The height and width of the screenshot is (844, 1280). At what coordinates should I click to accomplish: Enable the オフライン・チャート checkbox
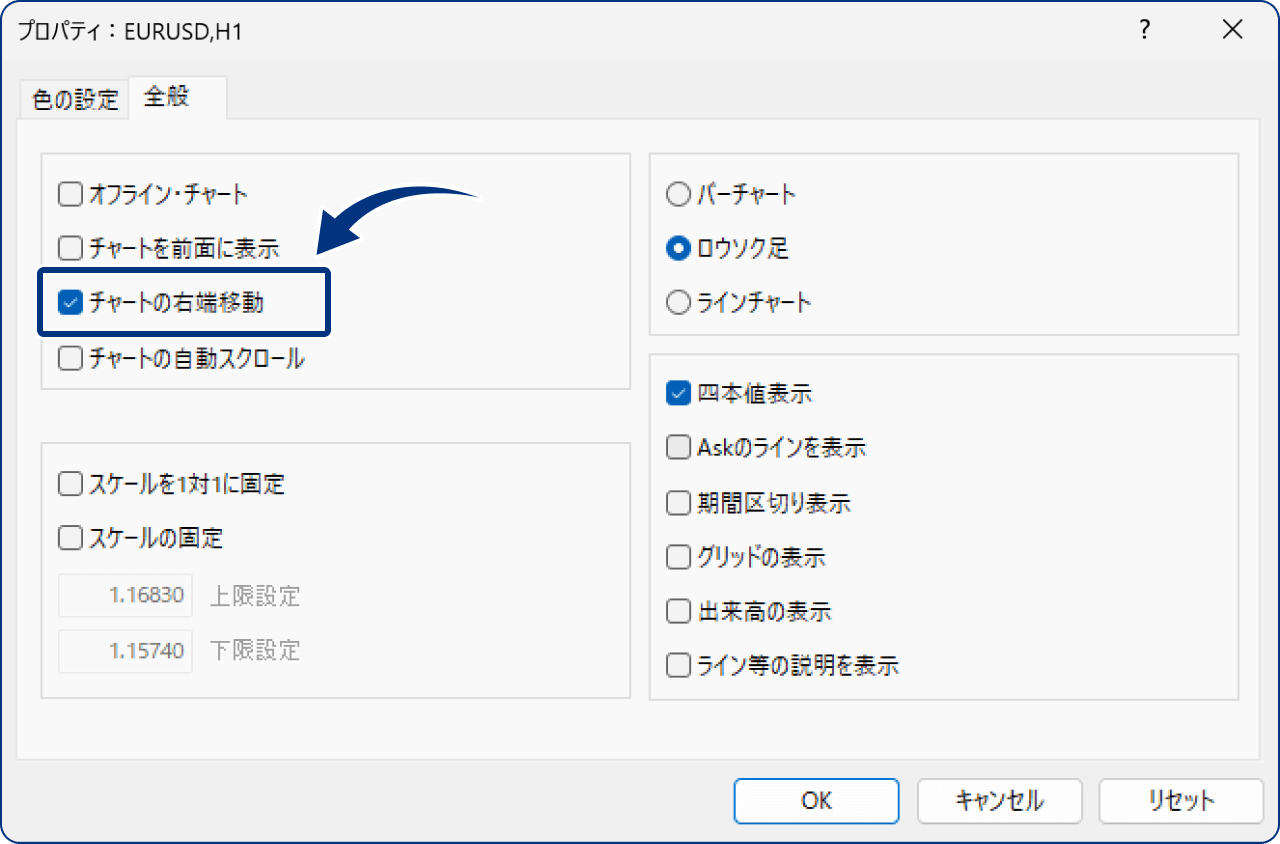[70, 194]
